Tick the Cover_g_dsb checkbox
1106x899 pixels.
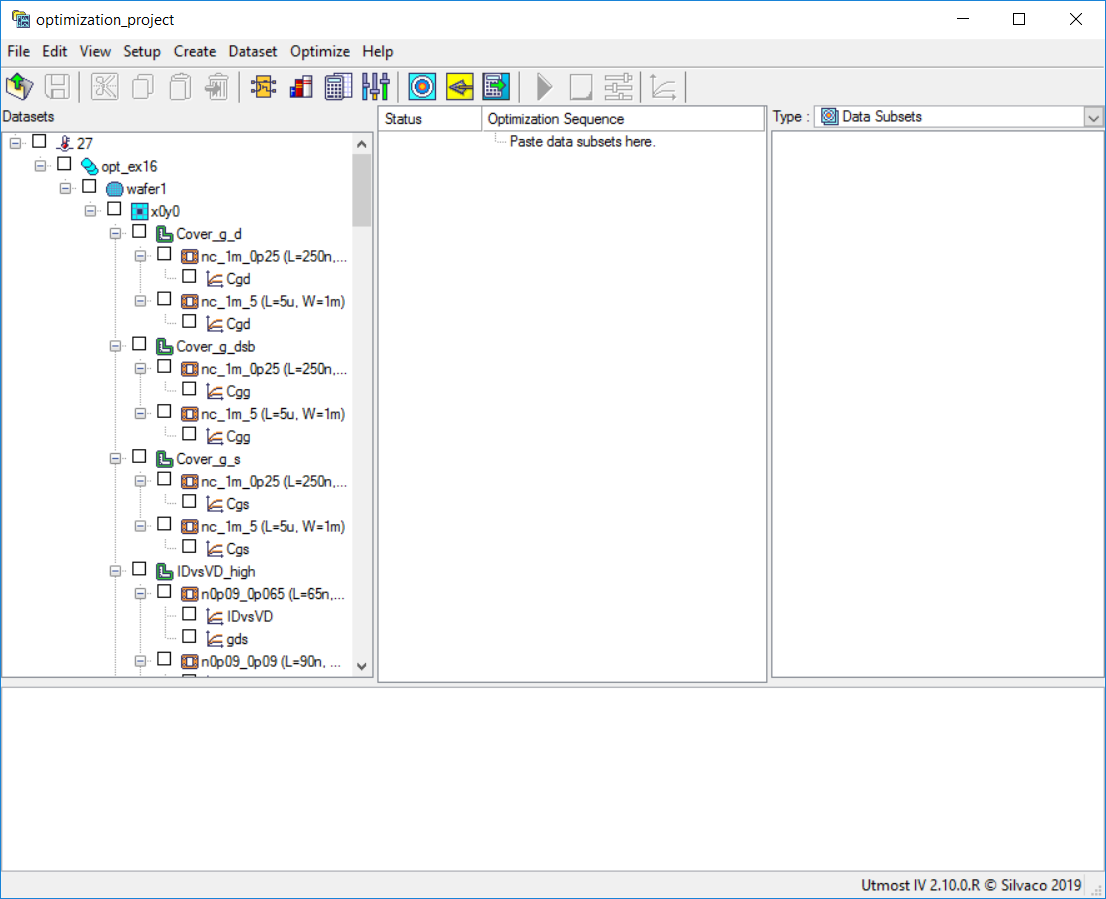[x=139, y=344]
